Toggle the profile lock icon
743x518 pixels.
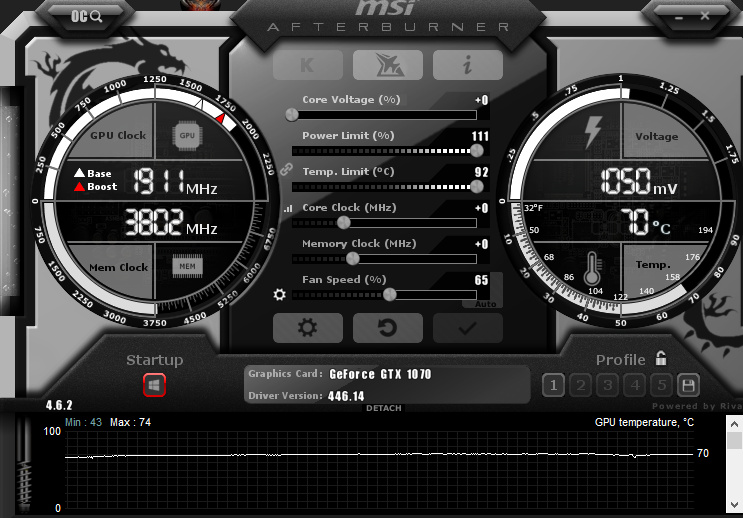(x=661, y=358)
